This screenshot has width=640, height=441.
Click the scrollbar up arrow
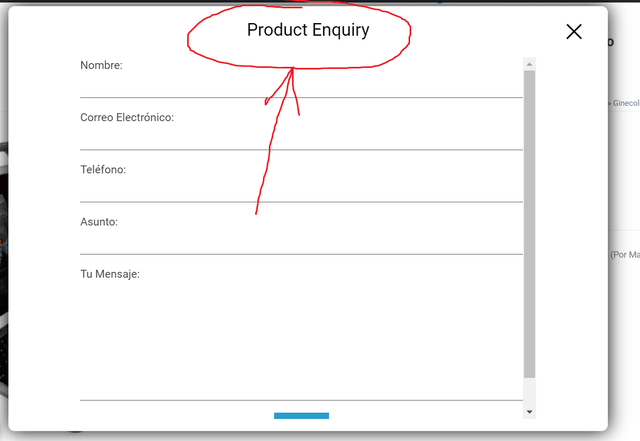tap(529, 64)
